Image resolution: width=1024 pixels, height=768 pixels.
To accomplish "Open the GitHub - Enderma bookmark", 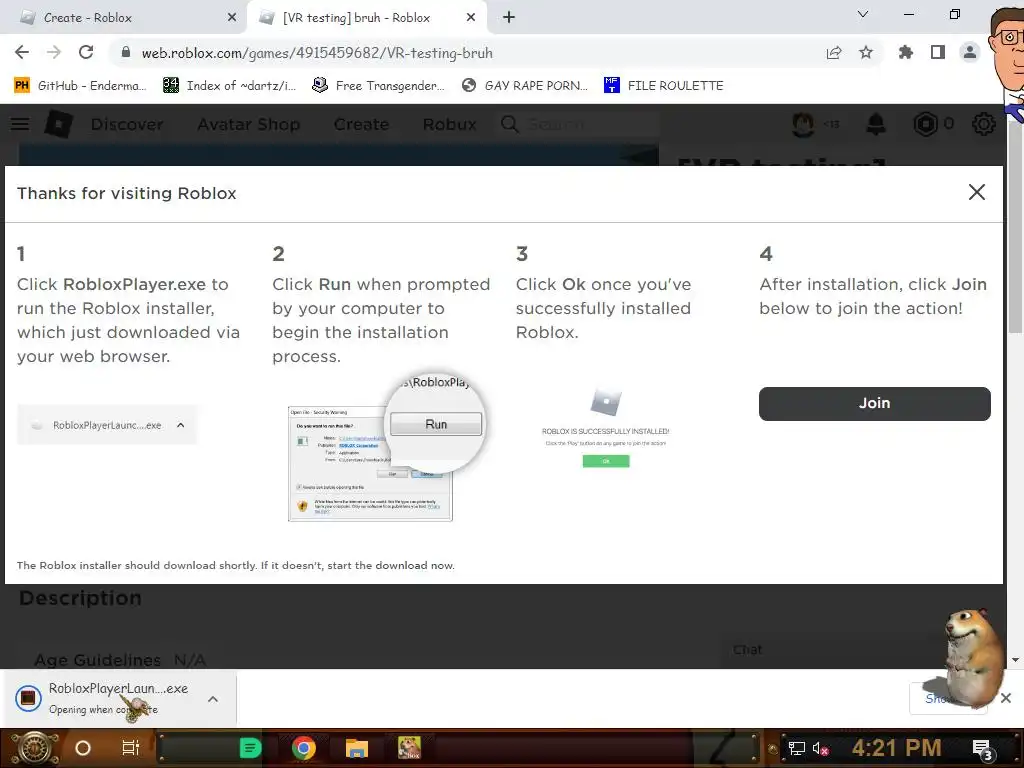I will pyautogui.click(x=80, y=86).
